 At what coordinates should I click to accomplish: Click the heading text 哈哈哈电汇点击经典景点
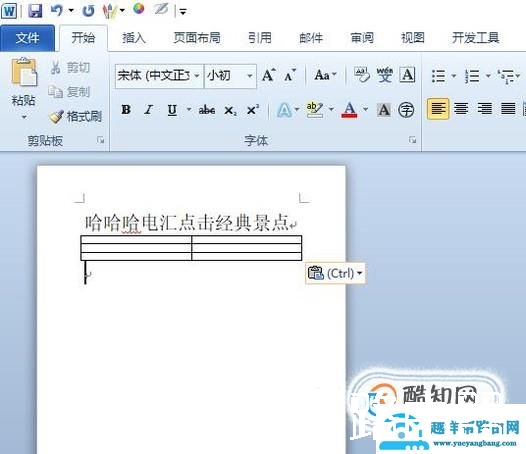point(187,223)
